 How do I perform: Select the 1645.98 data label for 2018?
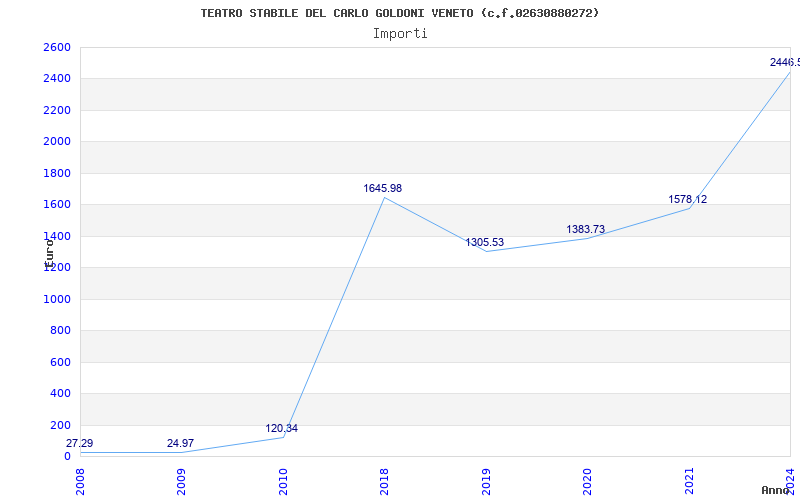(x=383, y=189)
